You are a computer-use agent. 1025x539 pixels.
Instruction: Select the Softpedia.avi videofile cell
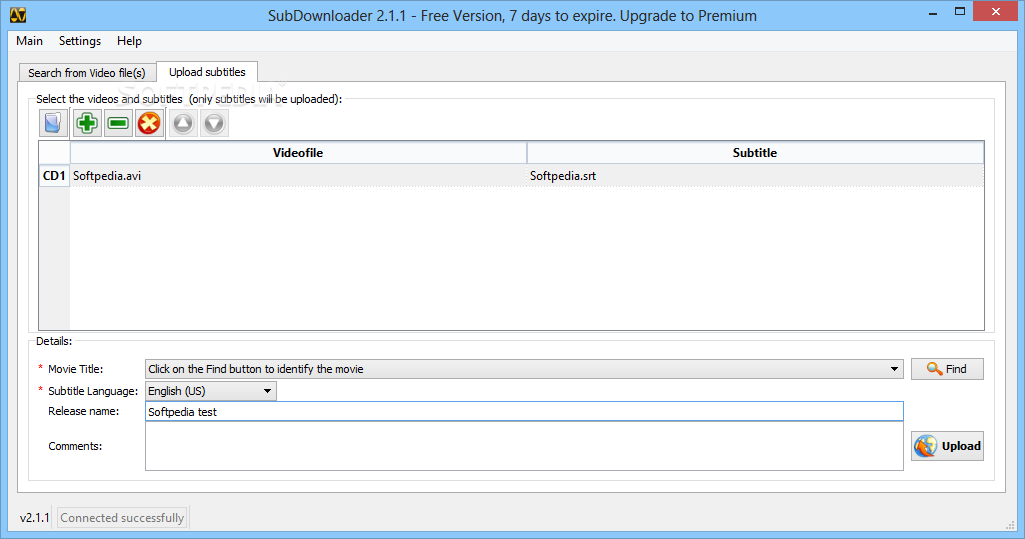(x=298, y=176)
